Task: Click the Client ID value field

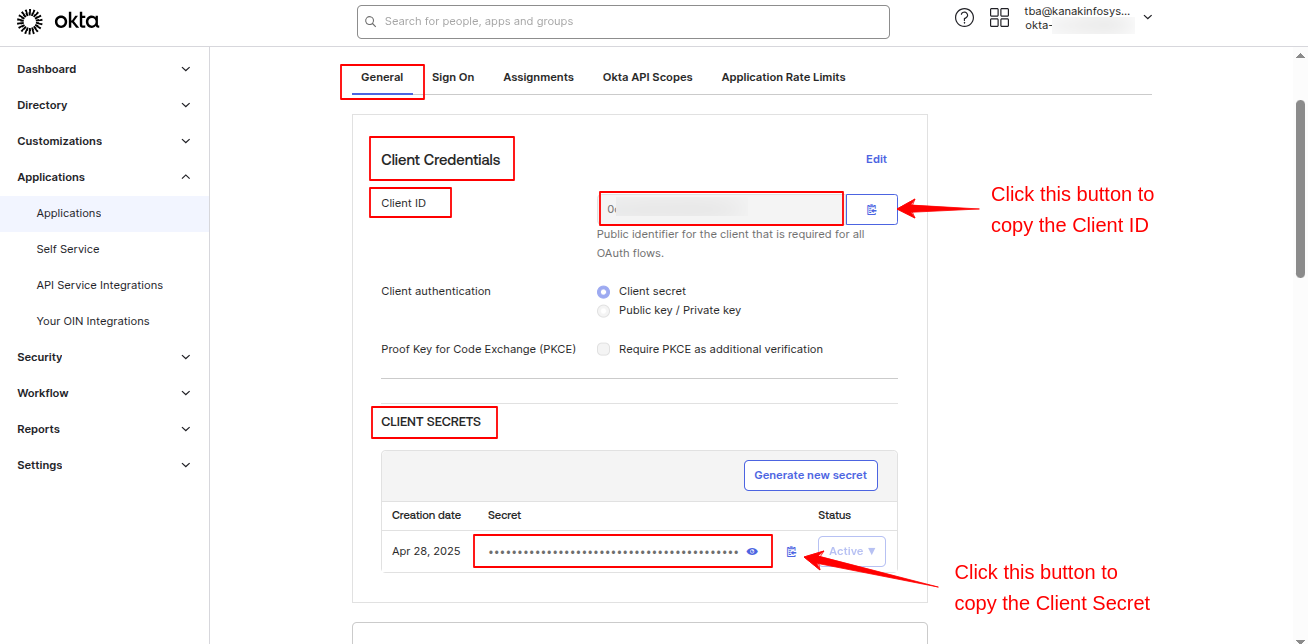Action: pyautogui.click(x=721, y=209)
